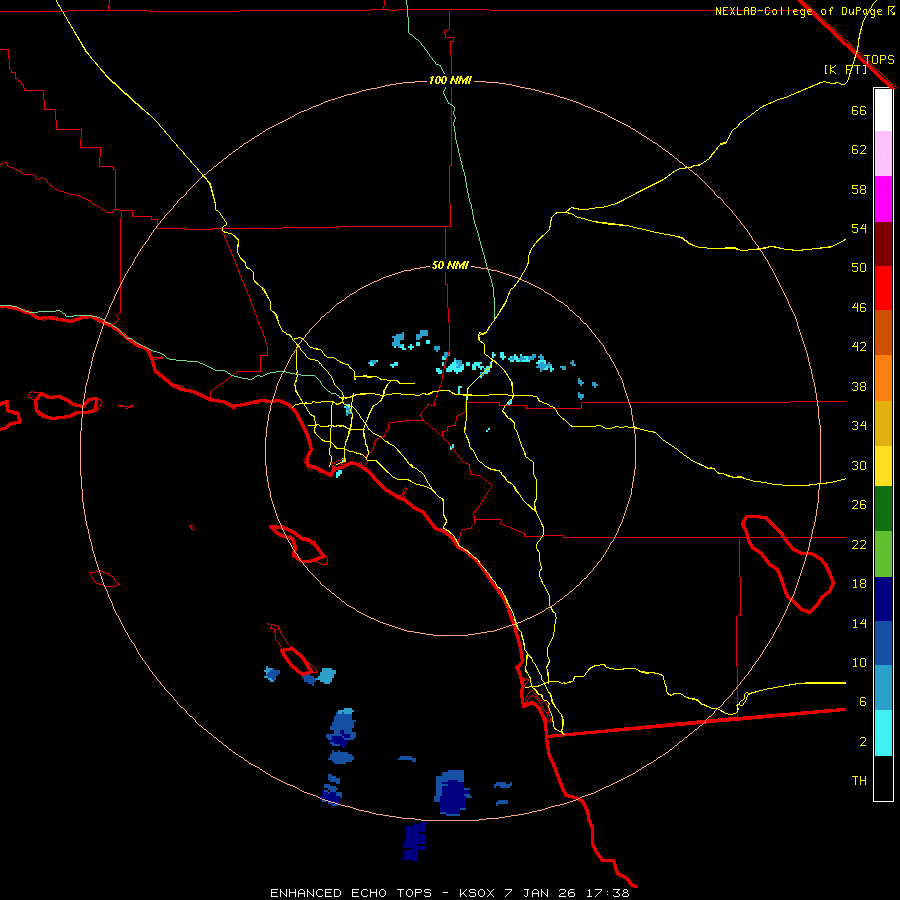The height and width of the screenshot is (900, 900).
Task: Click the 18 scale label
Action: (x=859, y=584)
